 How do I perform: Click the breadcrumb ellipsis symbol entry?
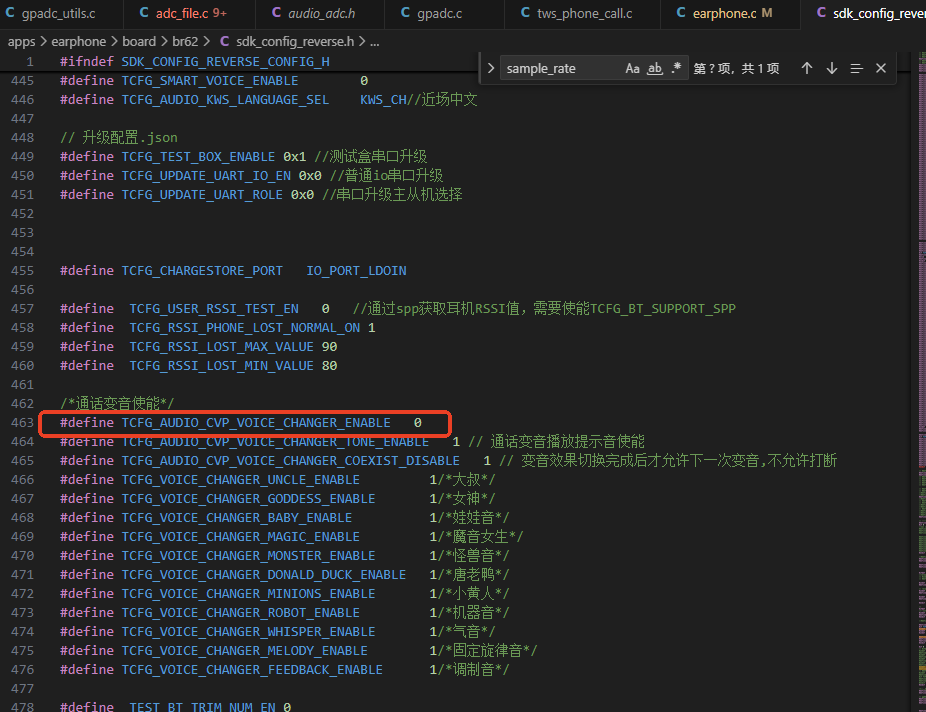coord(374,42)
